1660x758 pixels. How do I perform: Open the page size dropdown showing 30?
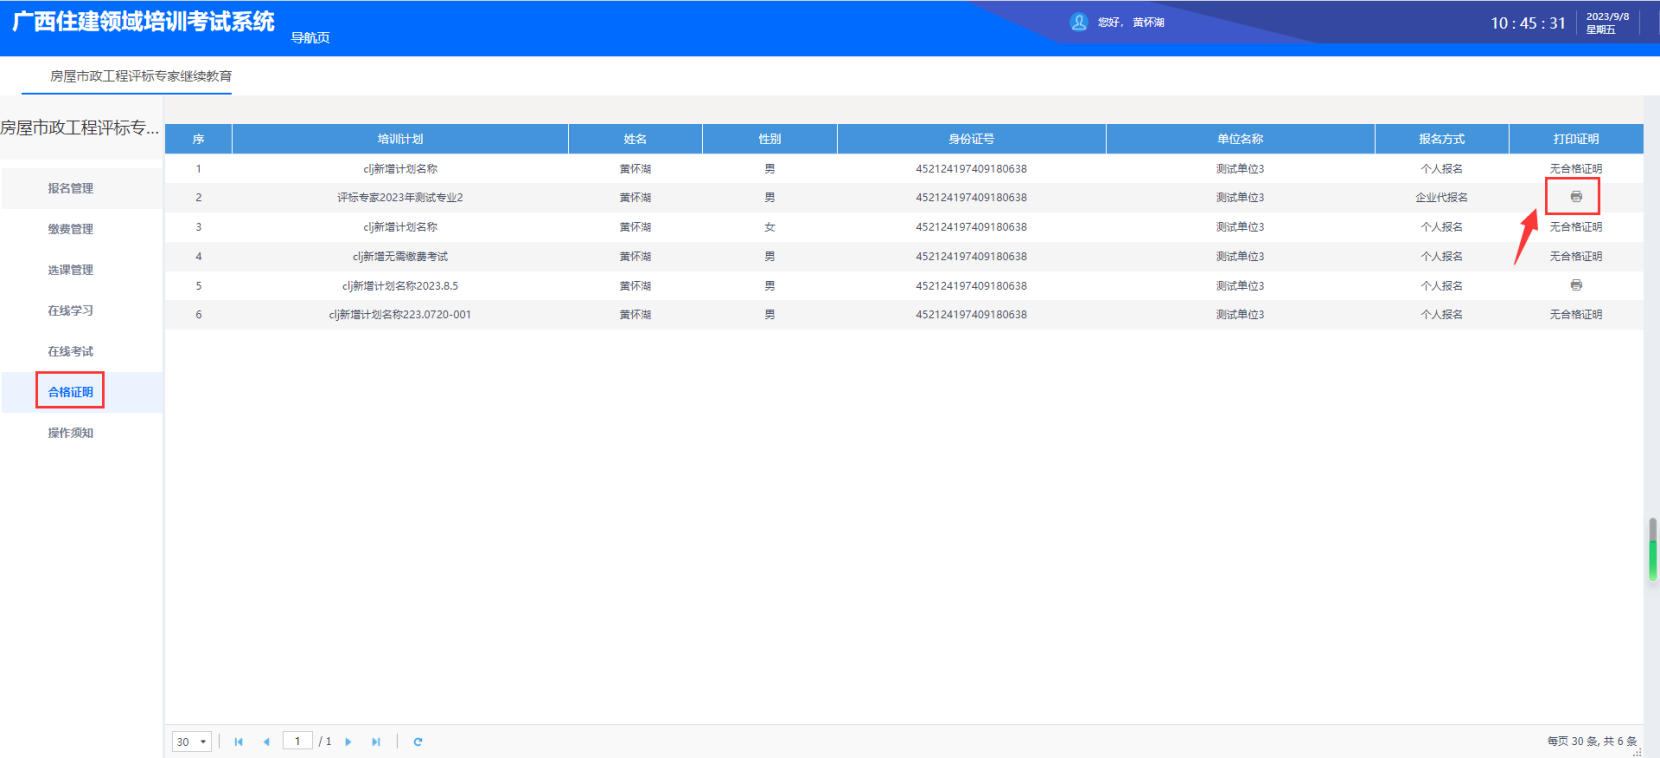pyautogui.click(x=191, y=742)
